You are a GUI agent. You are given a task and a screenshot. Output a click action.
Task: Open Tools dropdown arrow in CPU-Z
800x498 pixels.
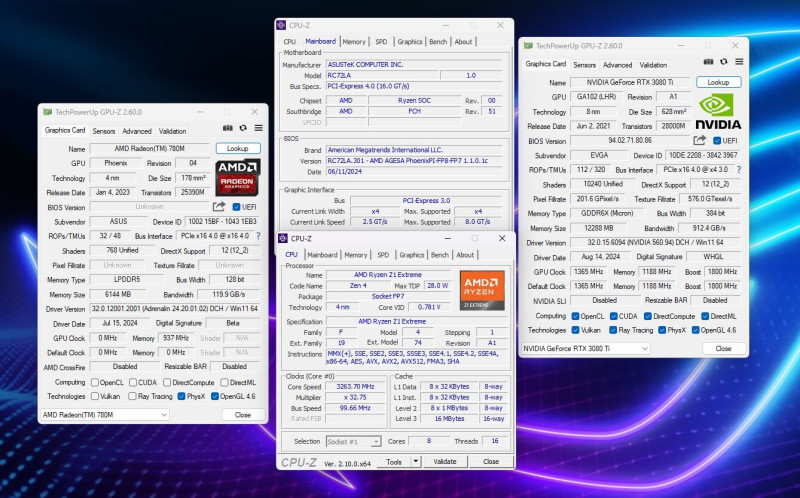(416, 461)
